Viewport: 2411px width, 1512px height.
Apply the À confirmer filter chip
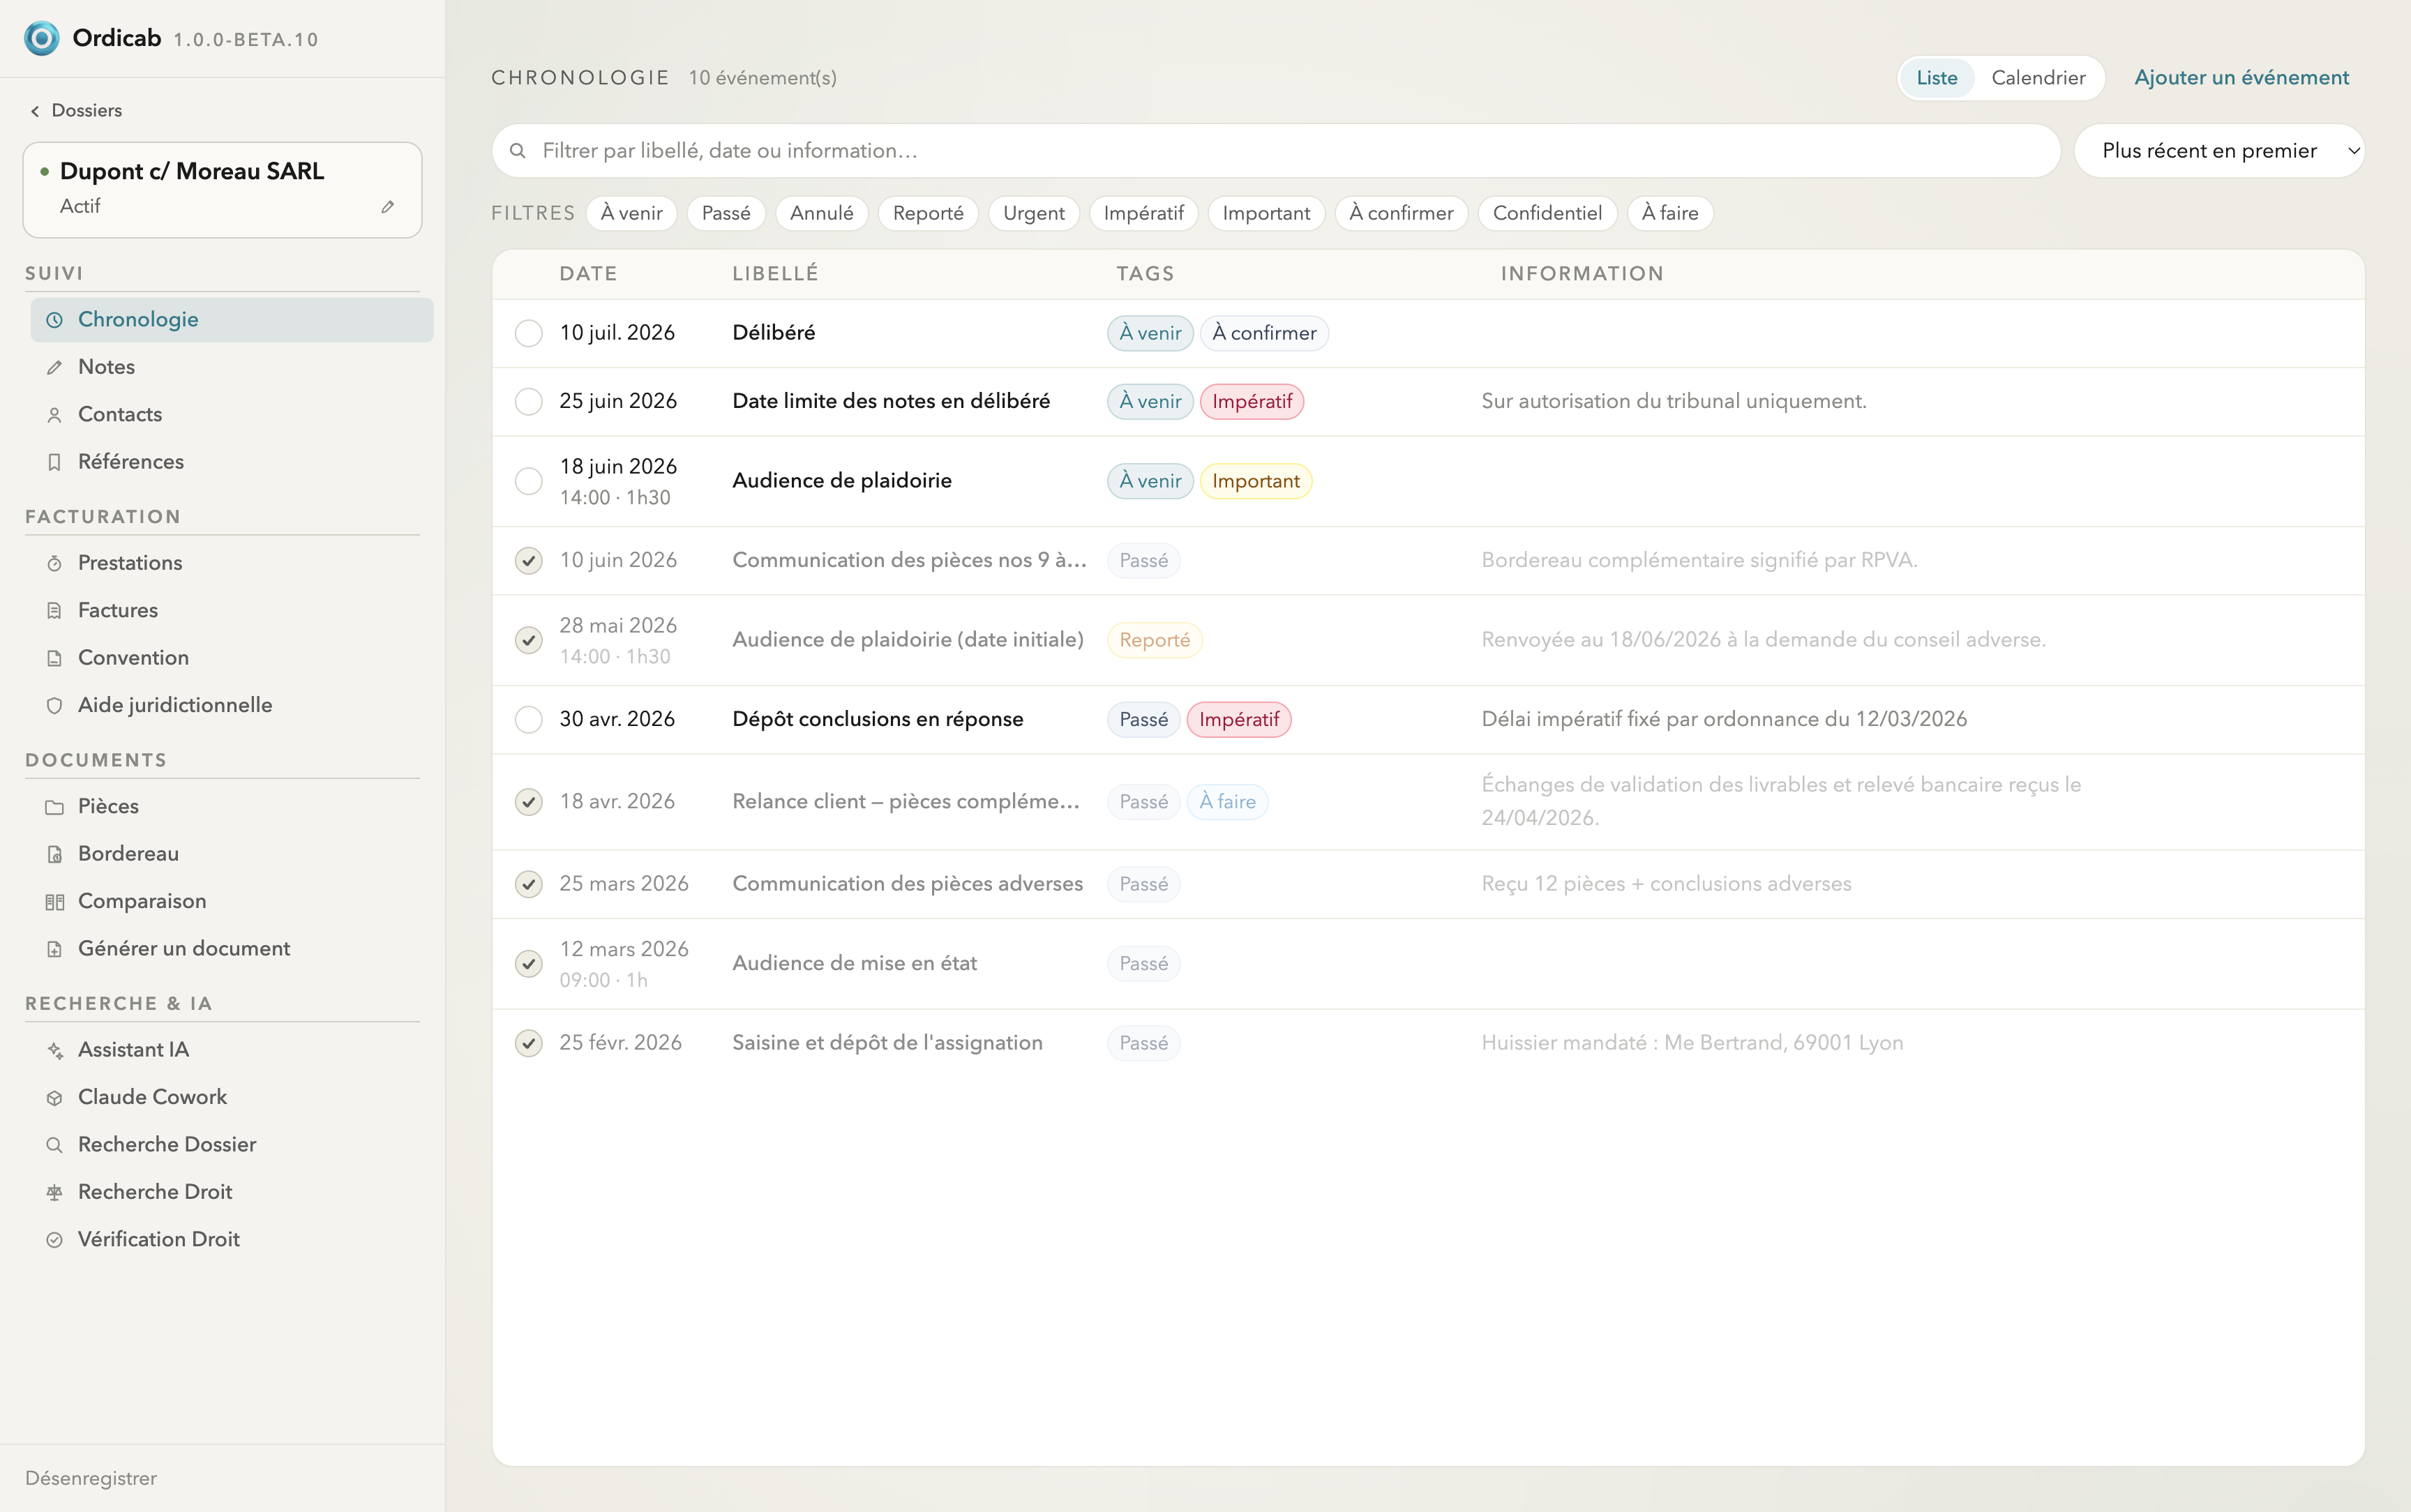pyautogui.click(x=1401, y=213)
